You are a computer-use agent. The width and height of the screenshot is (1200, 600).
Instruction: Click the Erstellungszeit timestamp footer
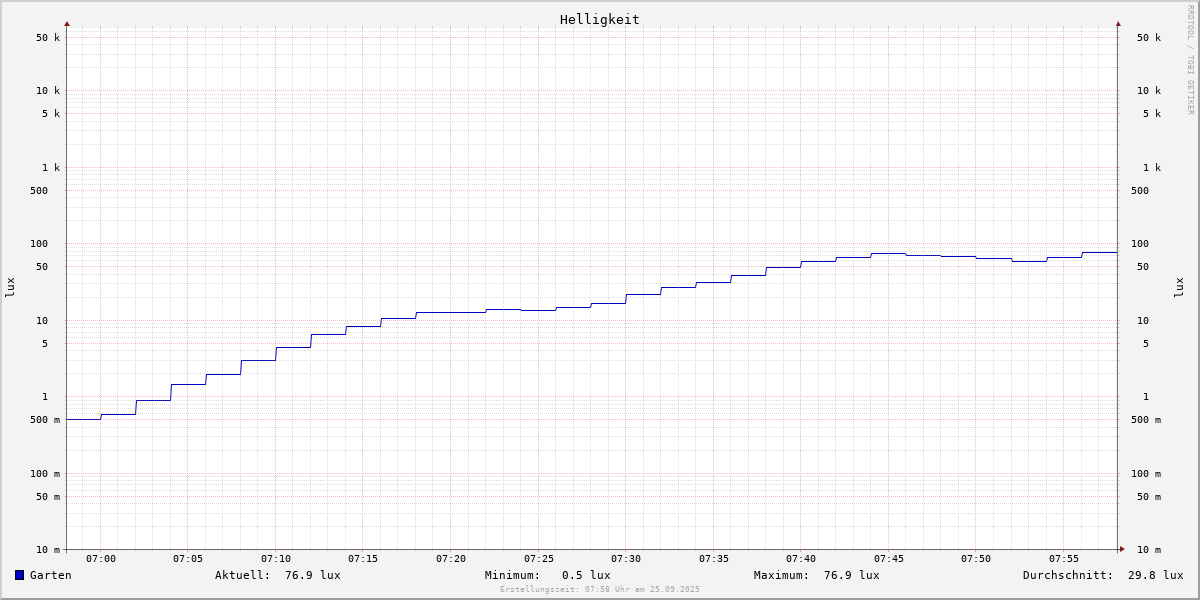[x=600, y=590]
